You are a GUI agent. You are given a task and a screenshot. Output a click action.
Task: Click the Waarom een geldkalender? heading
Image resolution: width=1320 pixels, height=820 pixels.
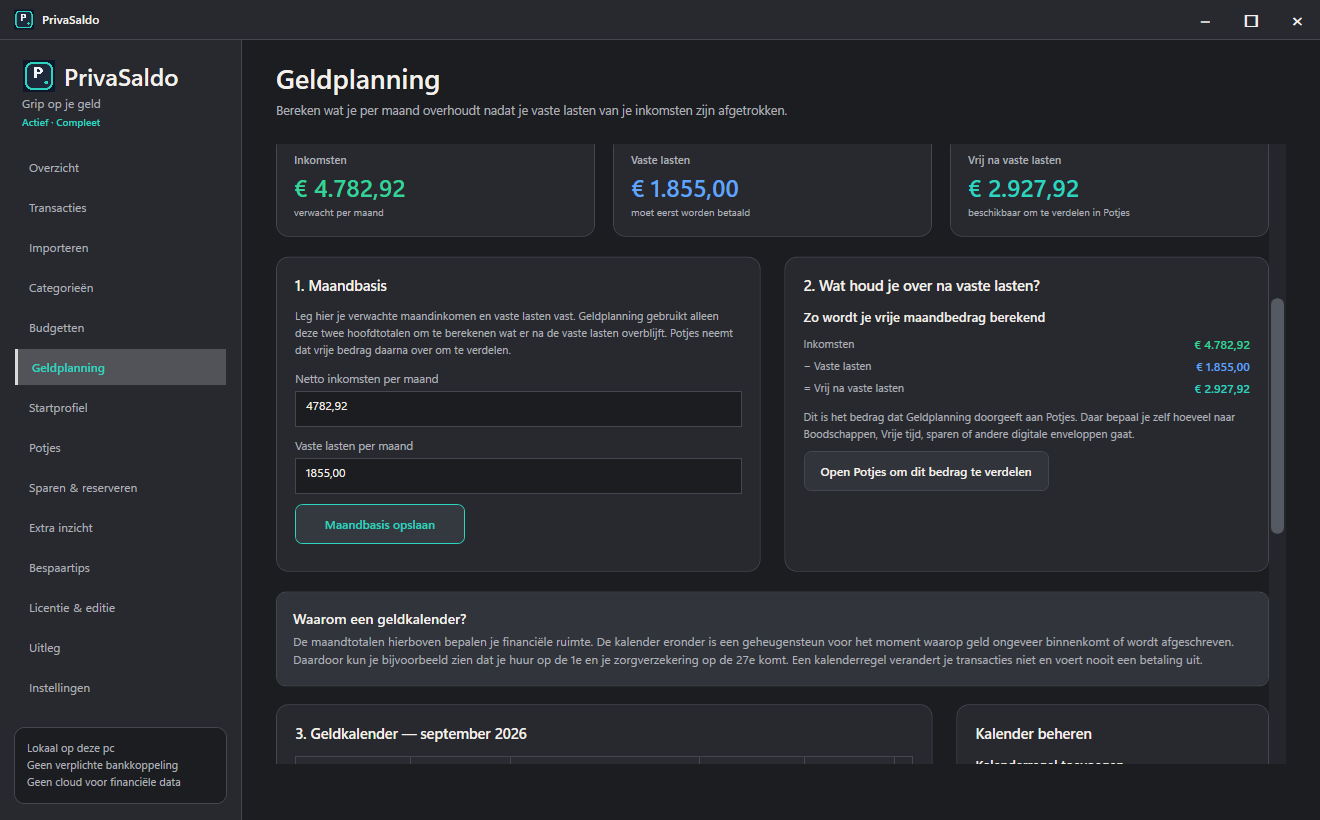click(x=380, y=620)
